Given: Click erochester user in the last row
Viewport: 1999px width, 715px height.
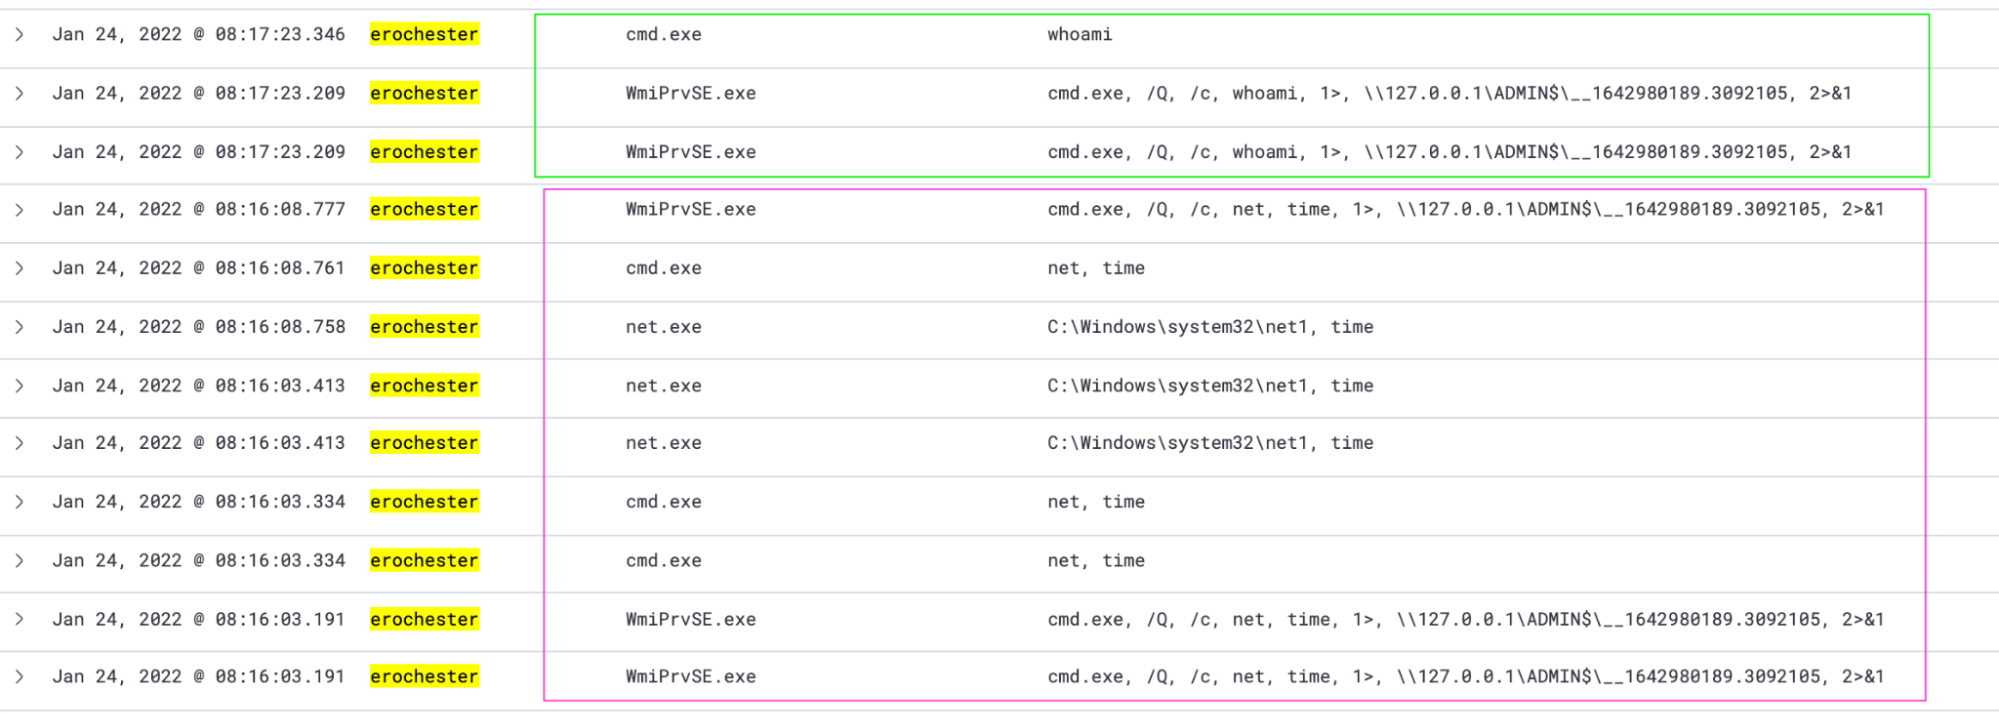Looking at the screenshot, I should (x=424, y=677).
